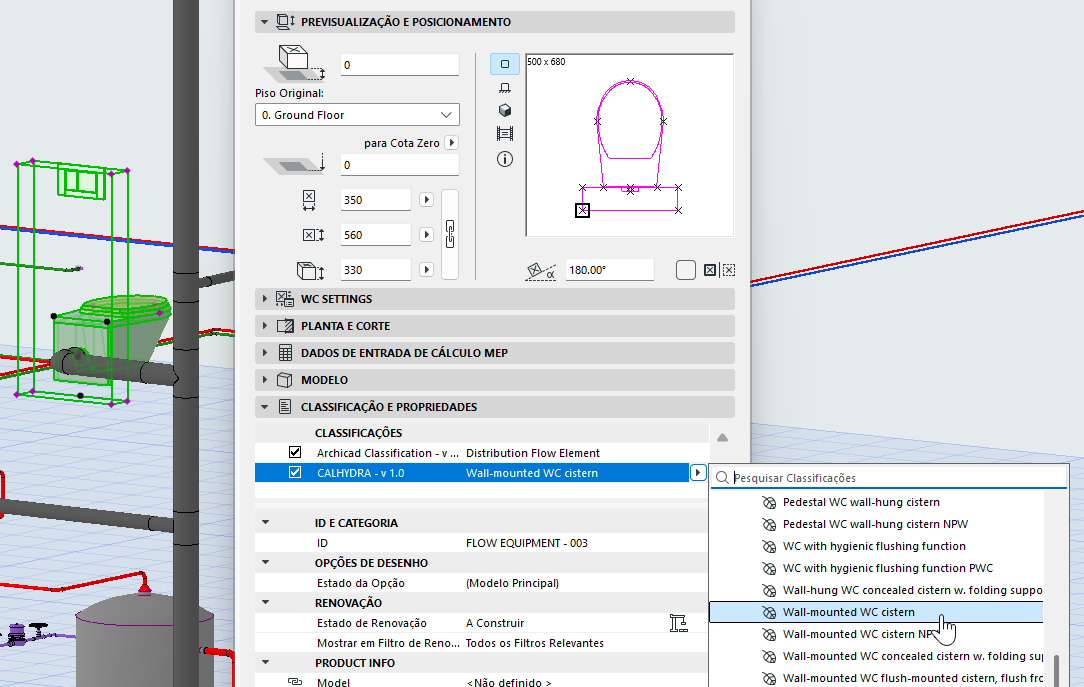The width and height of the screenshot is (1084, 687).
Task: Click the elevation to story icon
Action: [294, 64]
